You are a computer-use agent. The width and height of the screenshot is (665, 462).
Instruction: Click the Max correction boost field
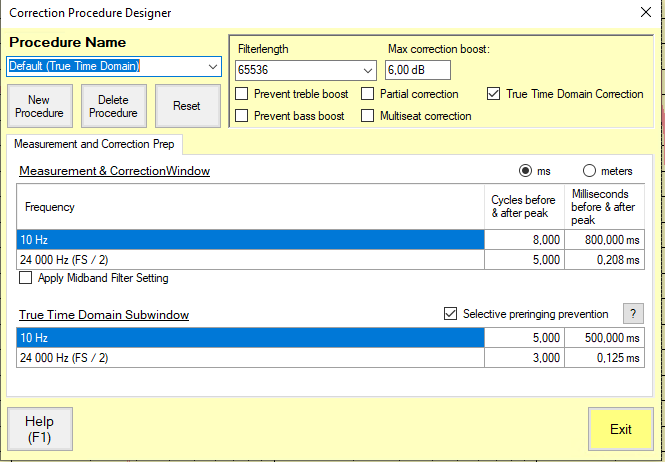pyautogui.click(x=417, y=70)
